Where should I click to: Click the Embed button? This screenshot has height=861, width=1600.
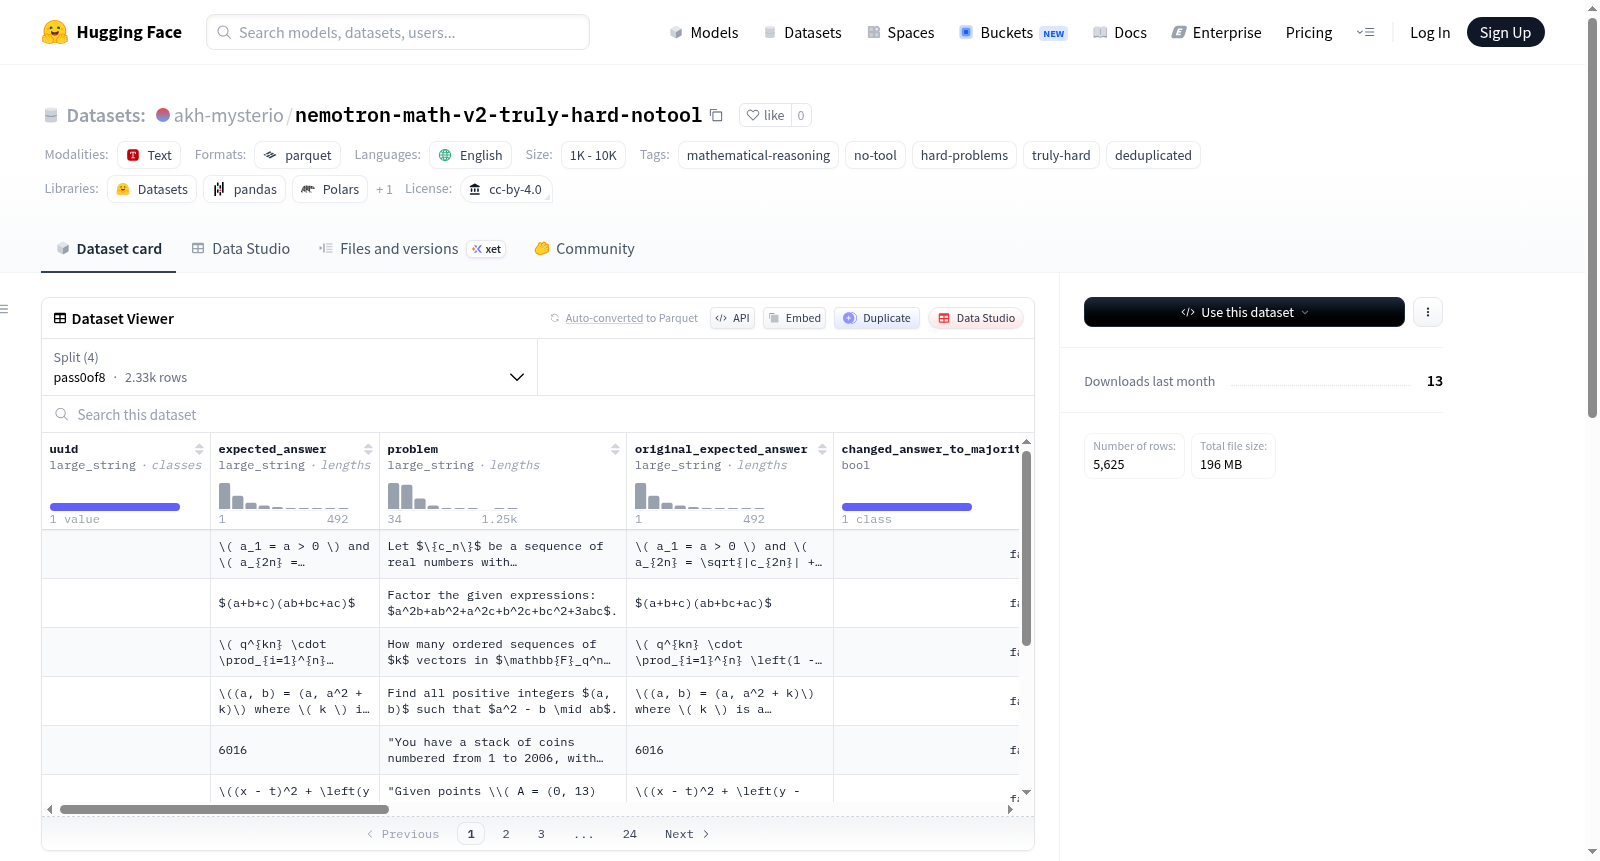point(794,318)
